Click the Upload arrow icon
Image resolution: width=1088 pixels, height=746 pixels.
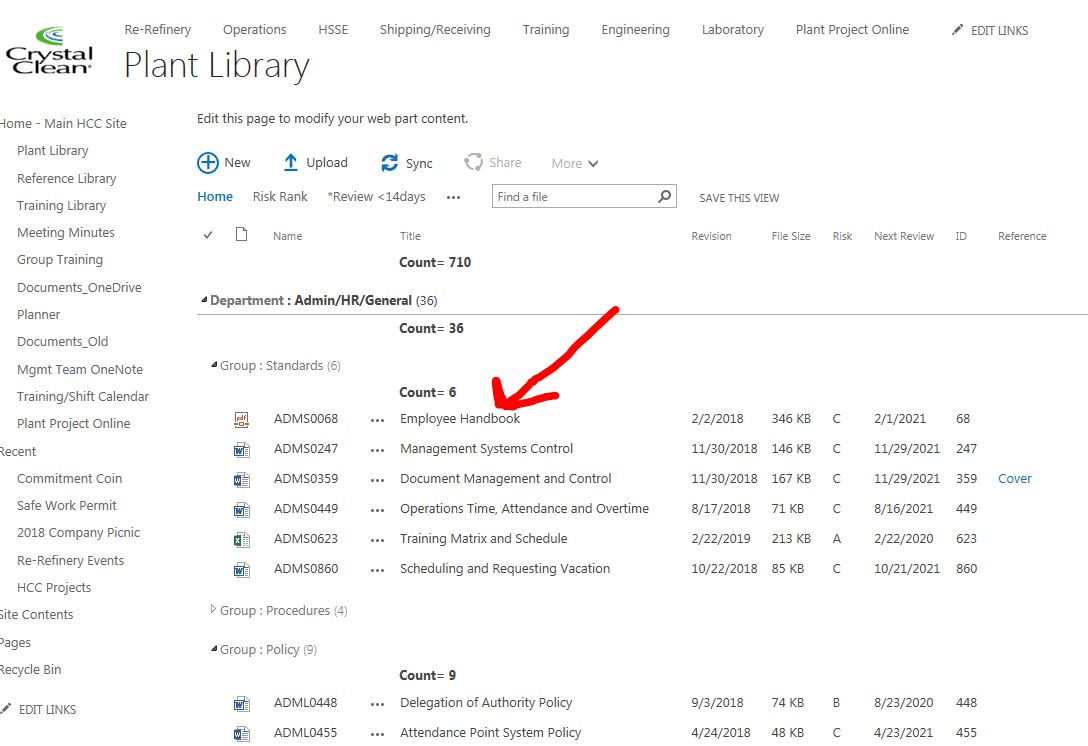click(291, 163)
